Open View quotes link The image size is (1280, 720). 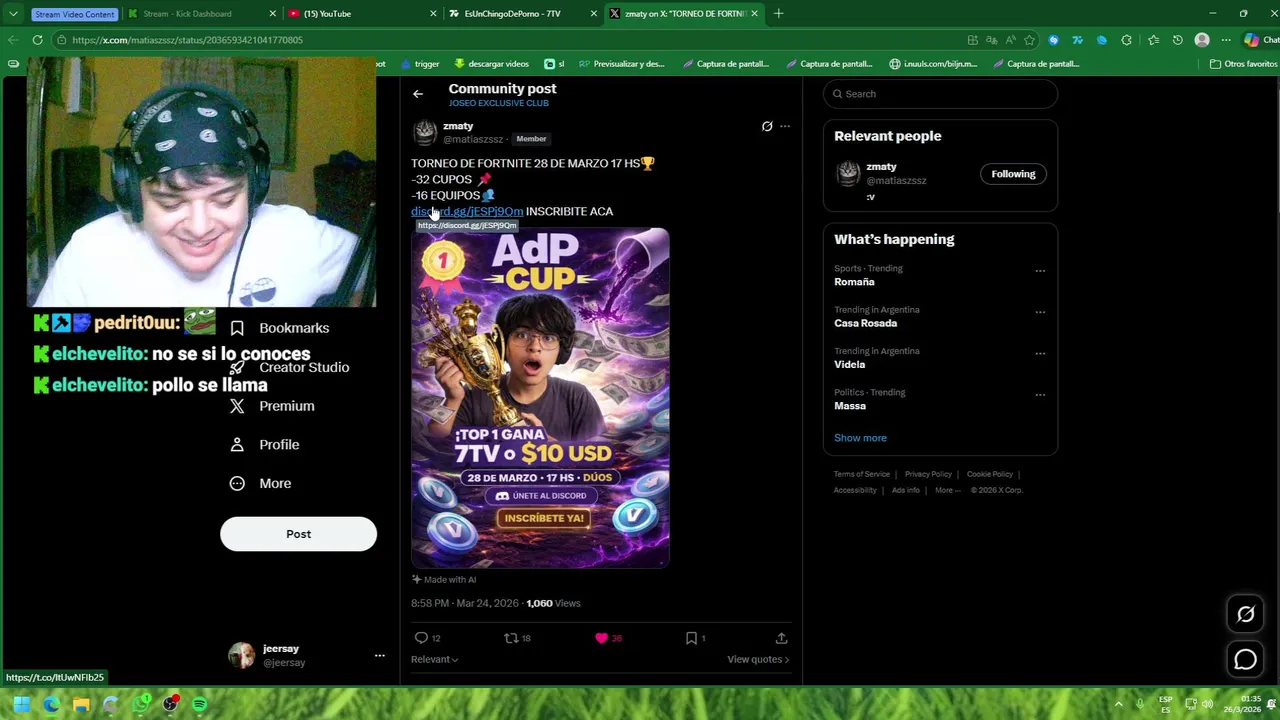(x=757, y=659)
